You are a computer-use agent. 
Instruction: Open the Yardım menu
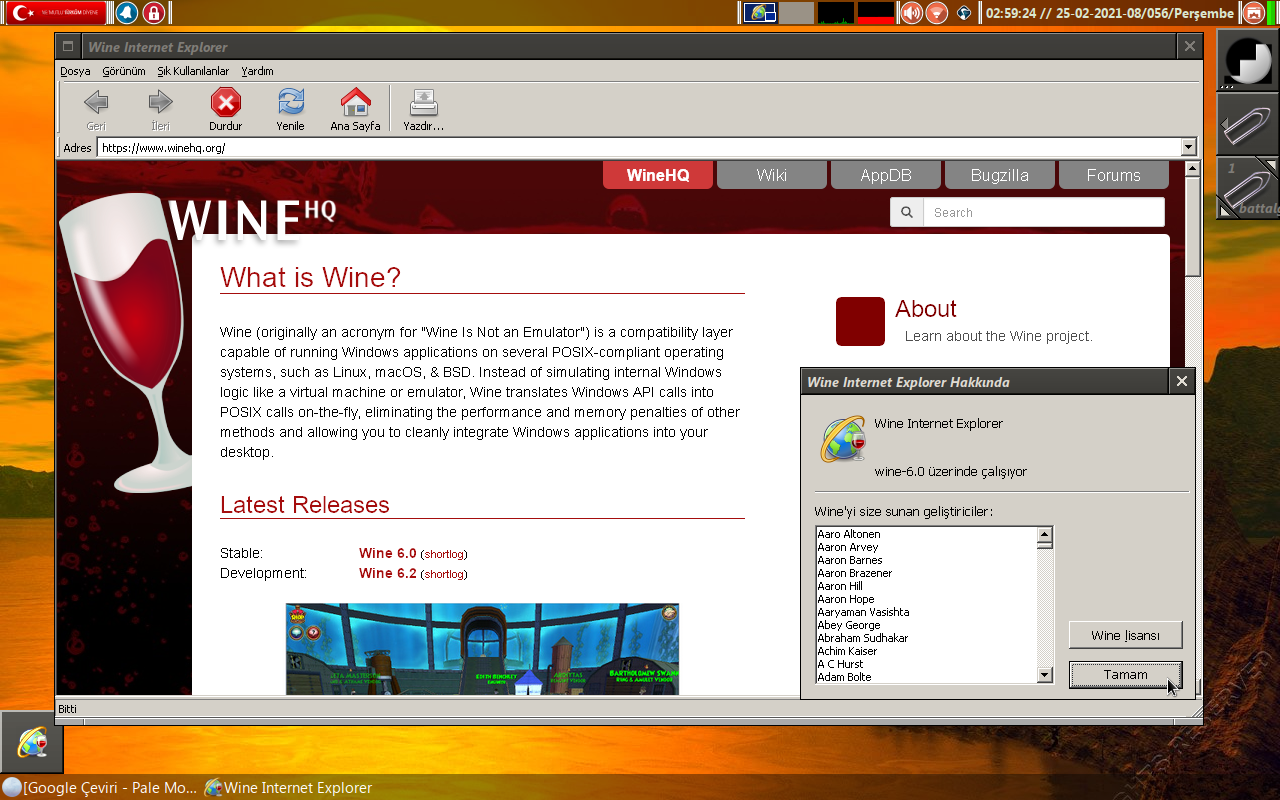tap(257, 71)
